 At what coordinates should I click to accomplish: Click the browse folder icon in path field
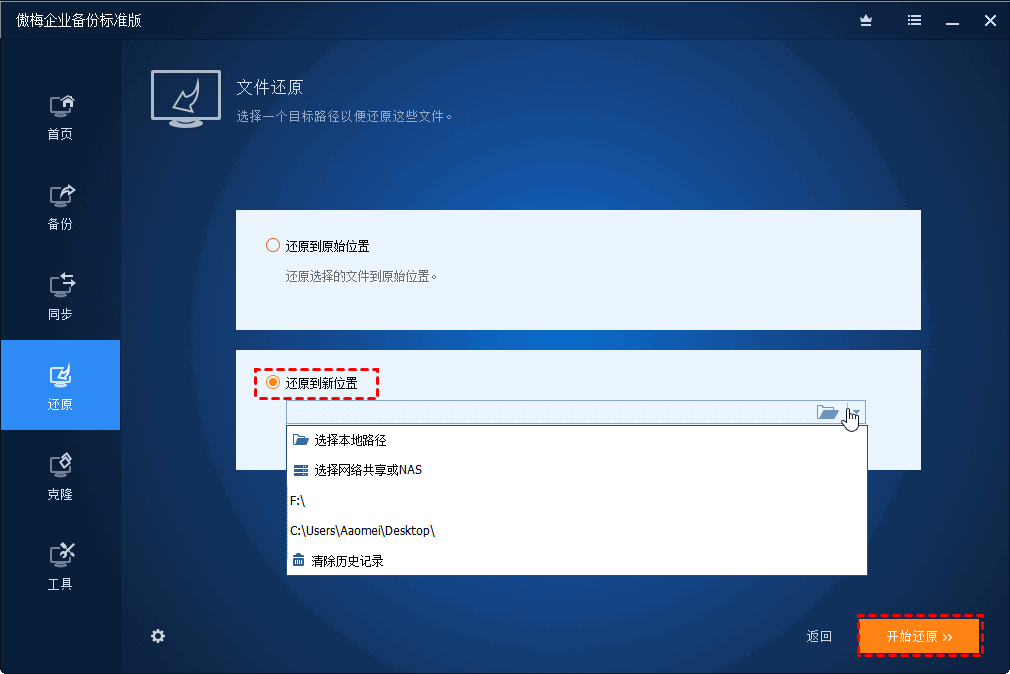pyautogui.click(x=828, y=412)
